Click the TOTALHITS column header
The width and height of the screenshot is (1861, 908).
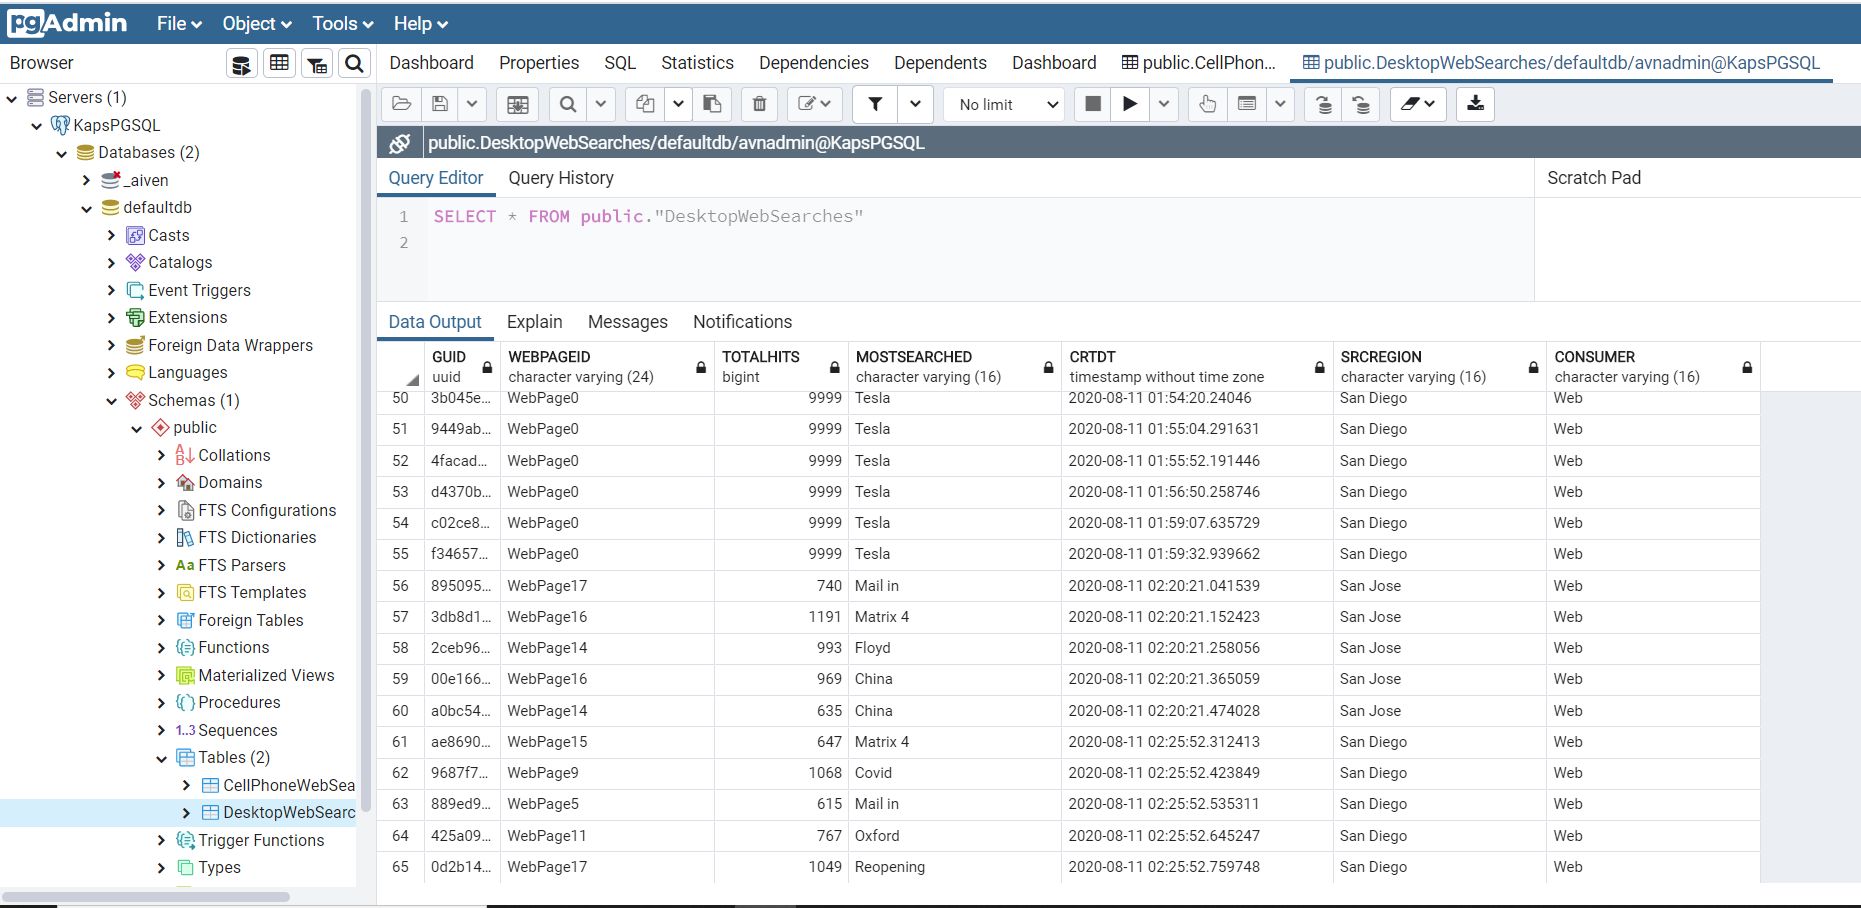(x=781, y=367)
